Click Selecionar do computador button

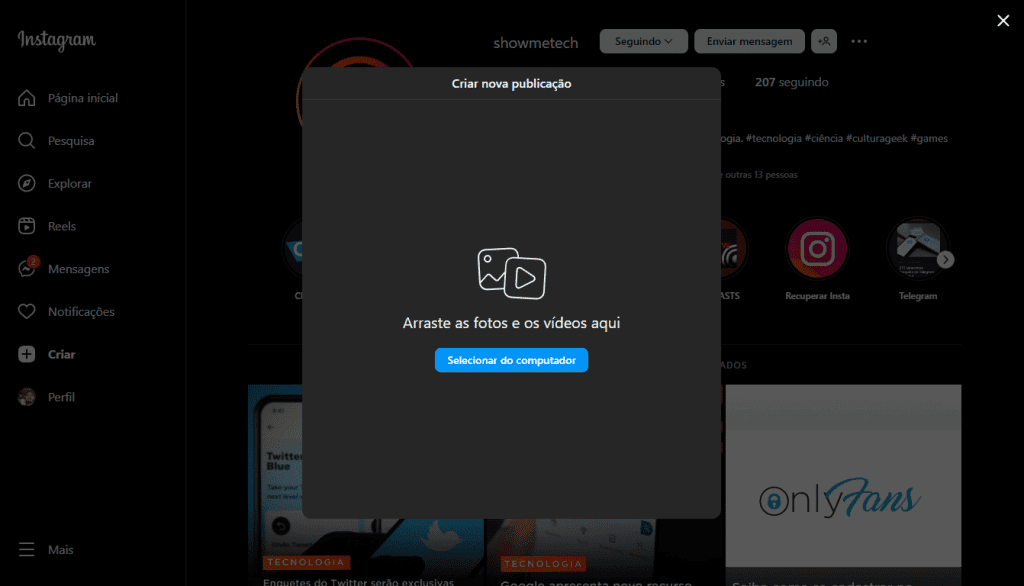click(511, 360)
